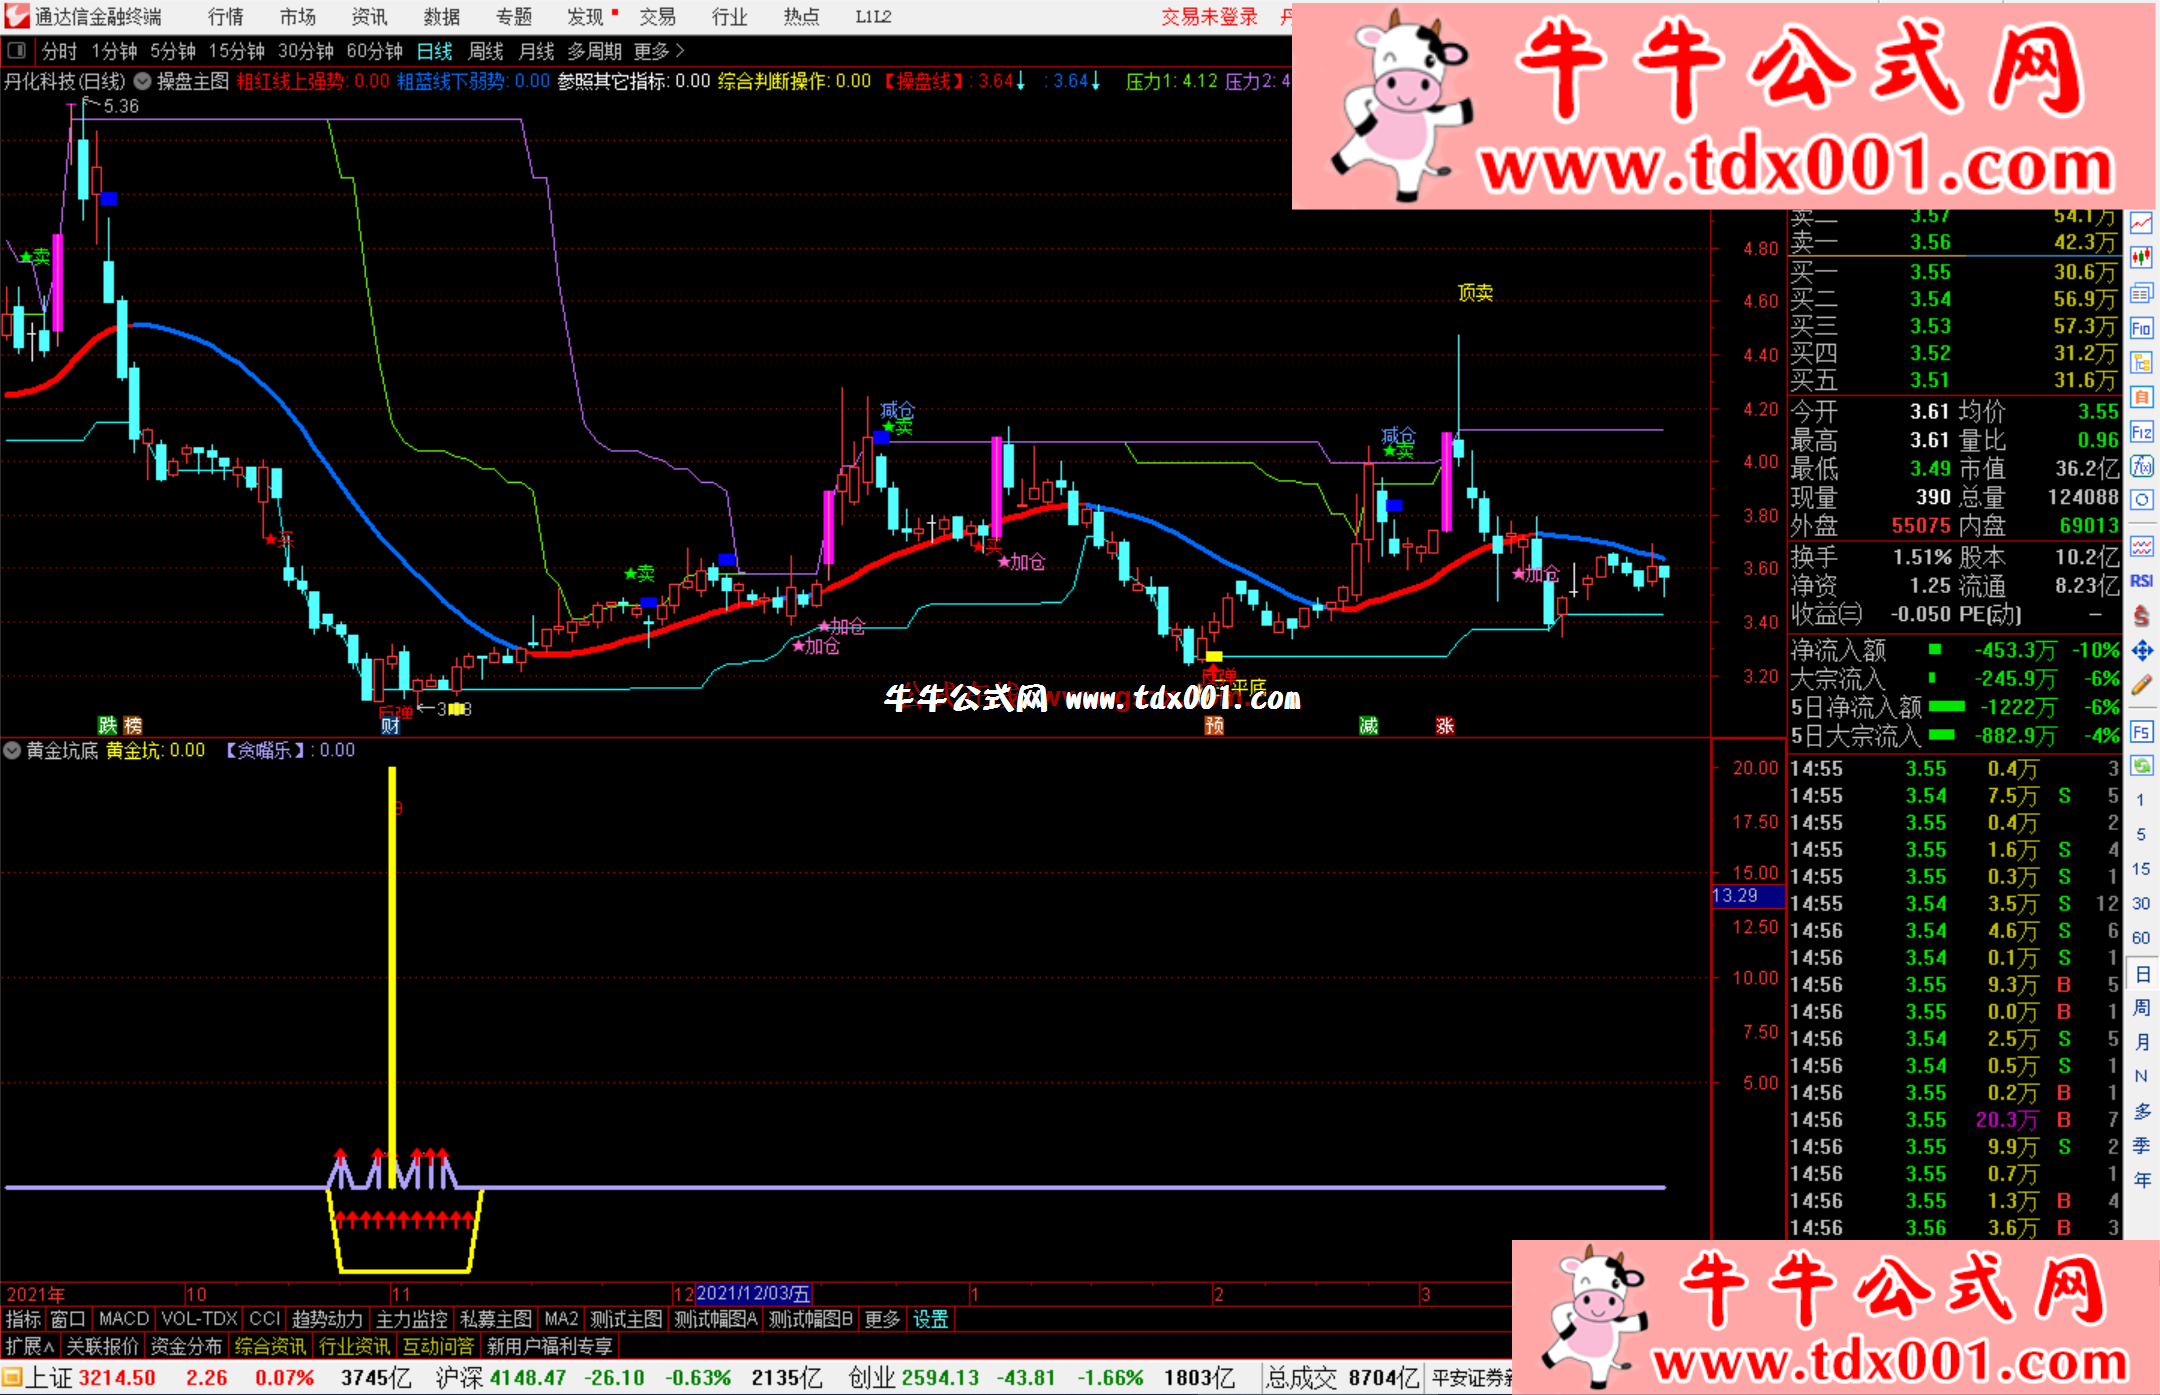The width and height of the screenshot is (2160, 1395).
Task: Open the 综合资讯 link
Action: [x=270, y=1346]
